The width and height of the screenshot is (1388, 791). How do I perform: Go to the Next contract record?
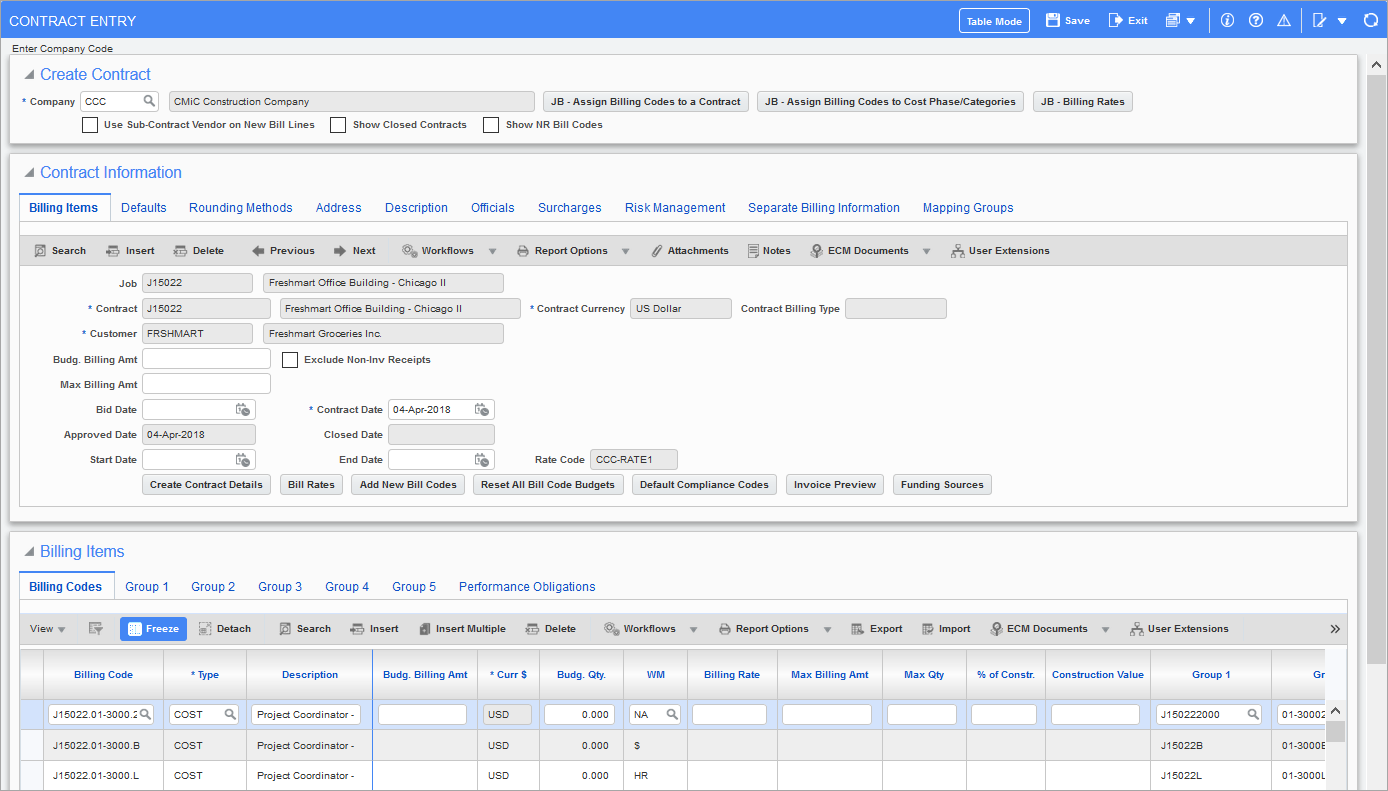tap(355, 251)
